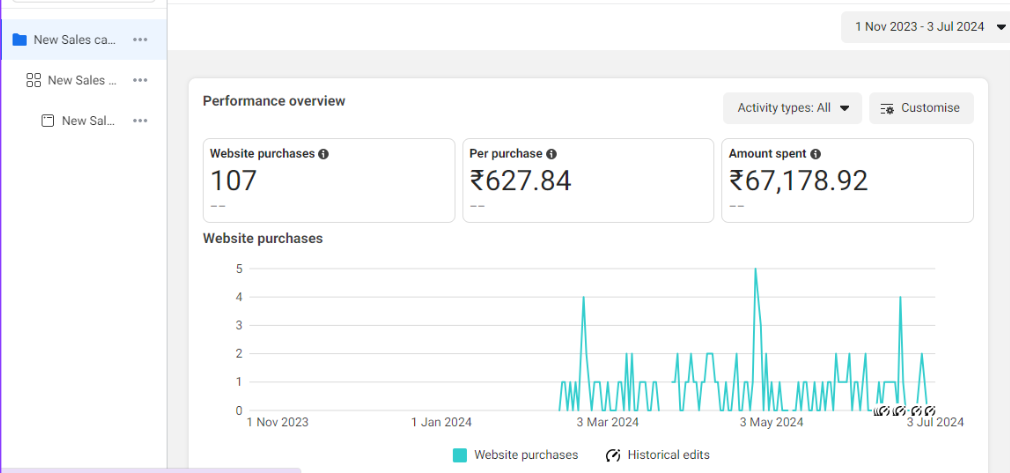
Task: Click the blue campaign folder icon
Action: pyautogui.click(x=19, y=40)
